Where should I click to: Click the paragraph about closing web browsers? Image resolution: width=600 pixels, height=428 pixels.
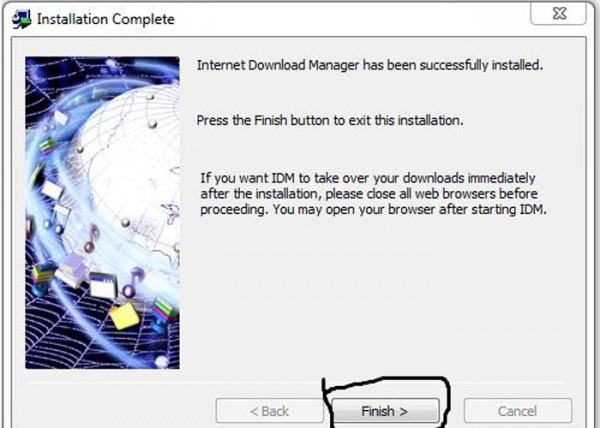click(373, 194)
